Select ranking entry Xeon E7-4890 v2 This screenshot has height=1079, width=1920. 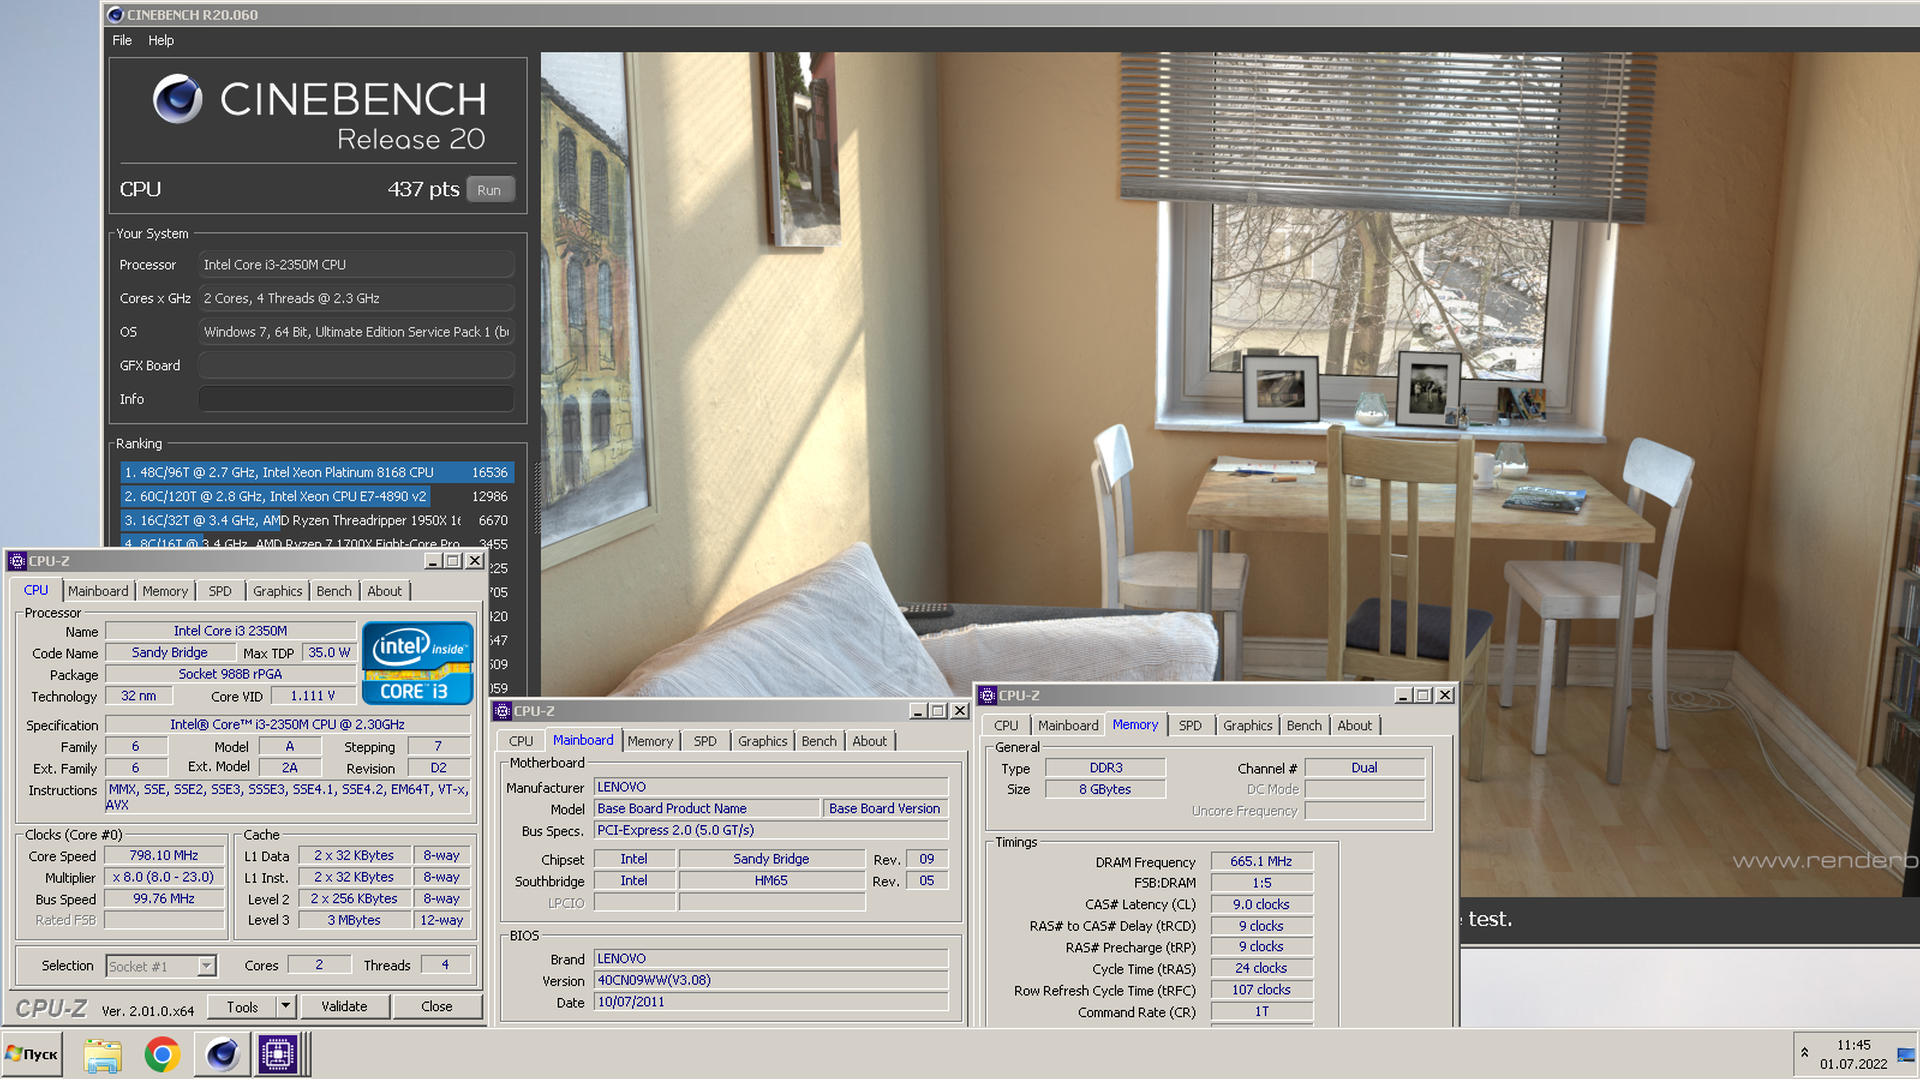[x=316, y=496]
